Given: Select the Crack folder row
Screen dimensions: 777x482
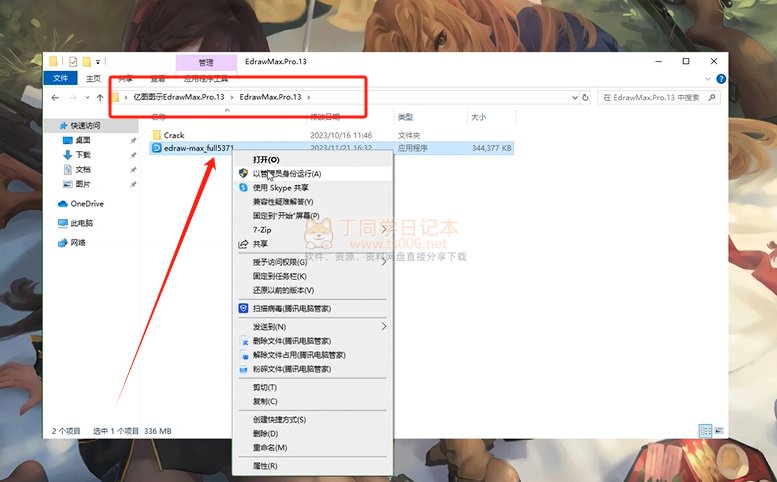Looking at the screenshot, I should (x=332, y=135).
